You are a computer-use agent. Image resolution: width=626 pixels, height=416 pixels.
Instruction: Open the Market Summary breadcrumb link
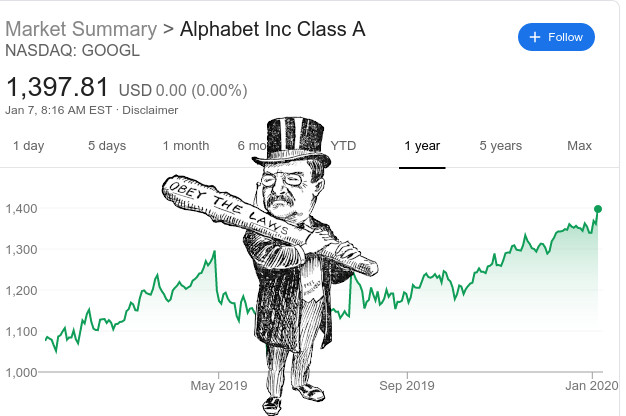click(81, 29)
